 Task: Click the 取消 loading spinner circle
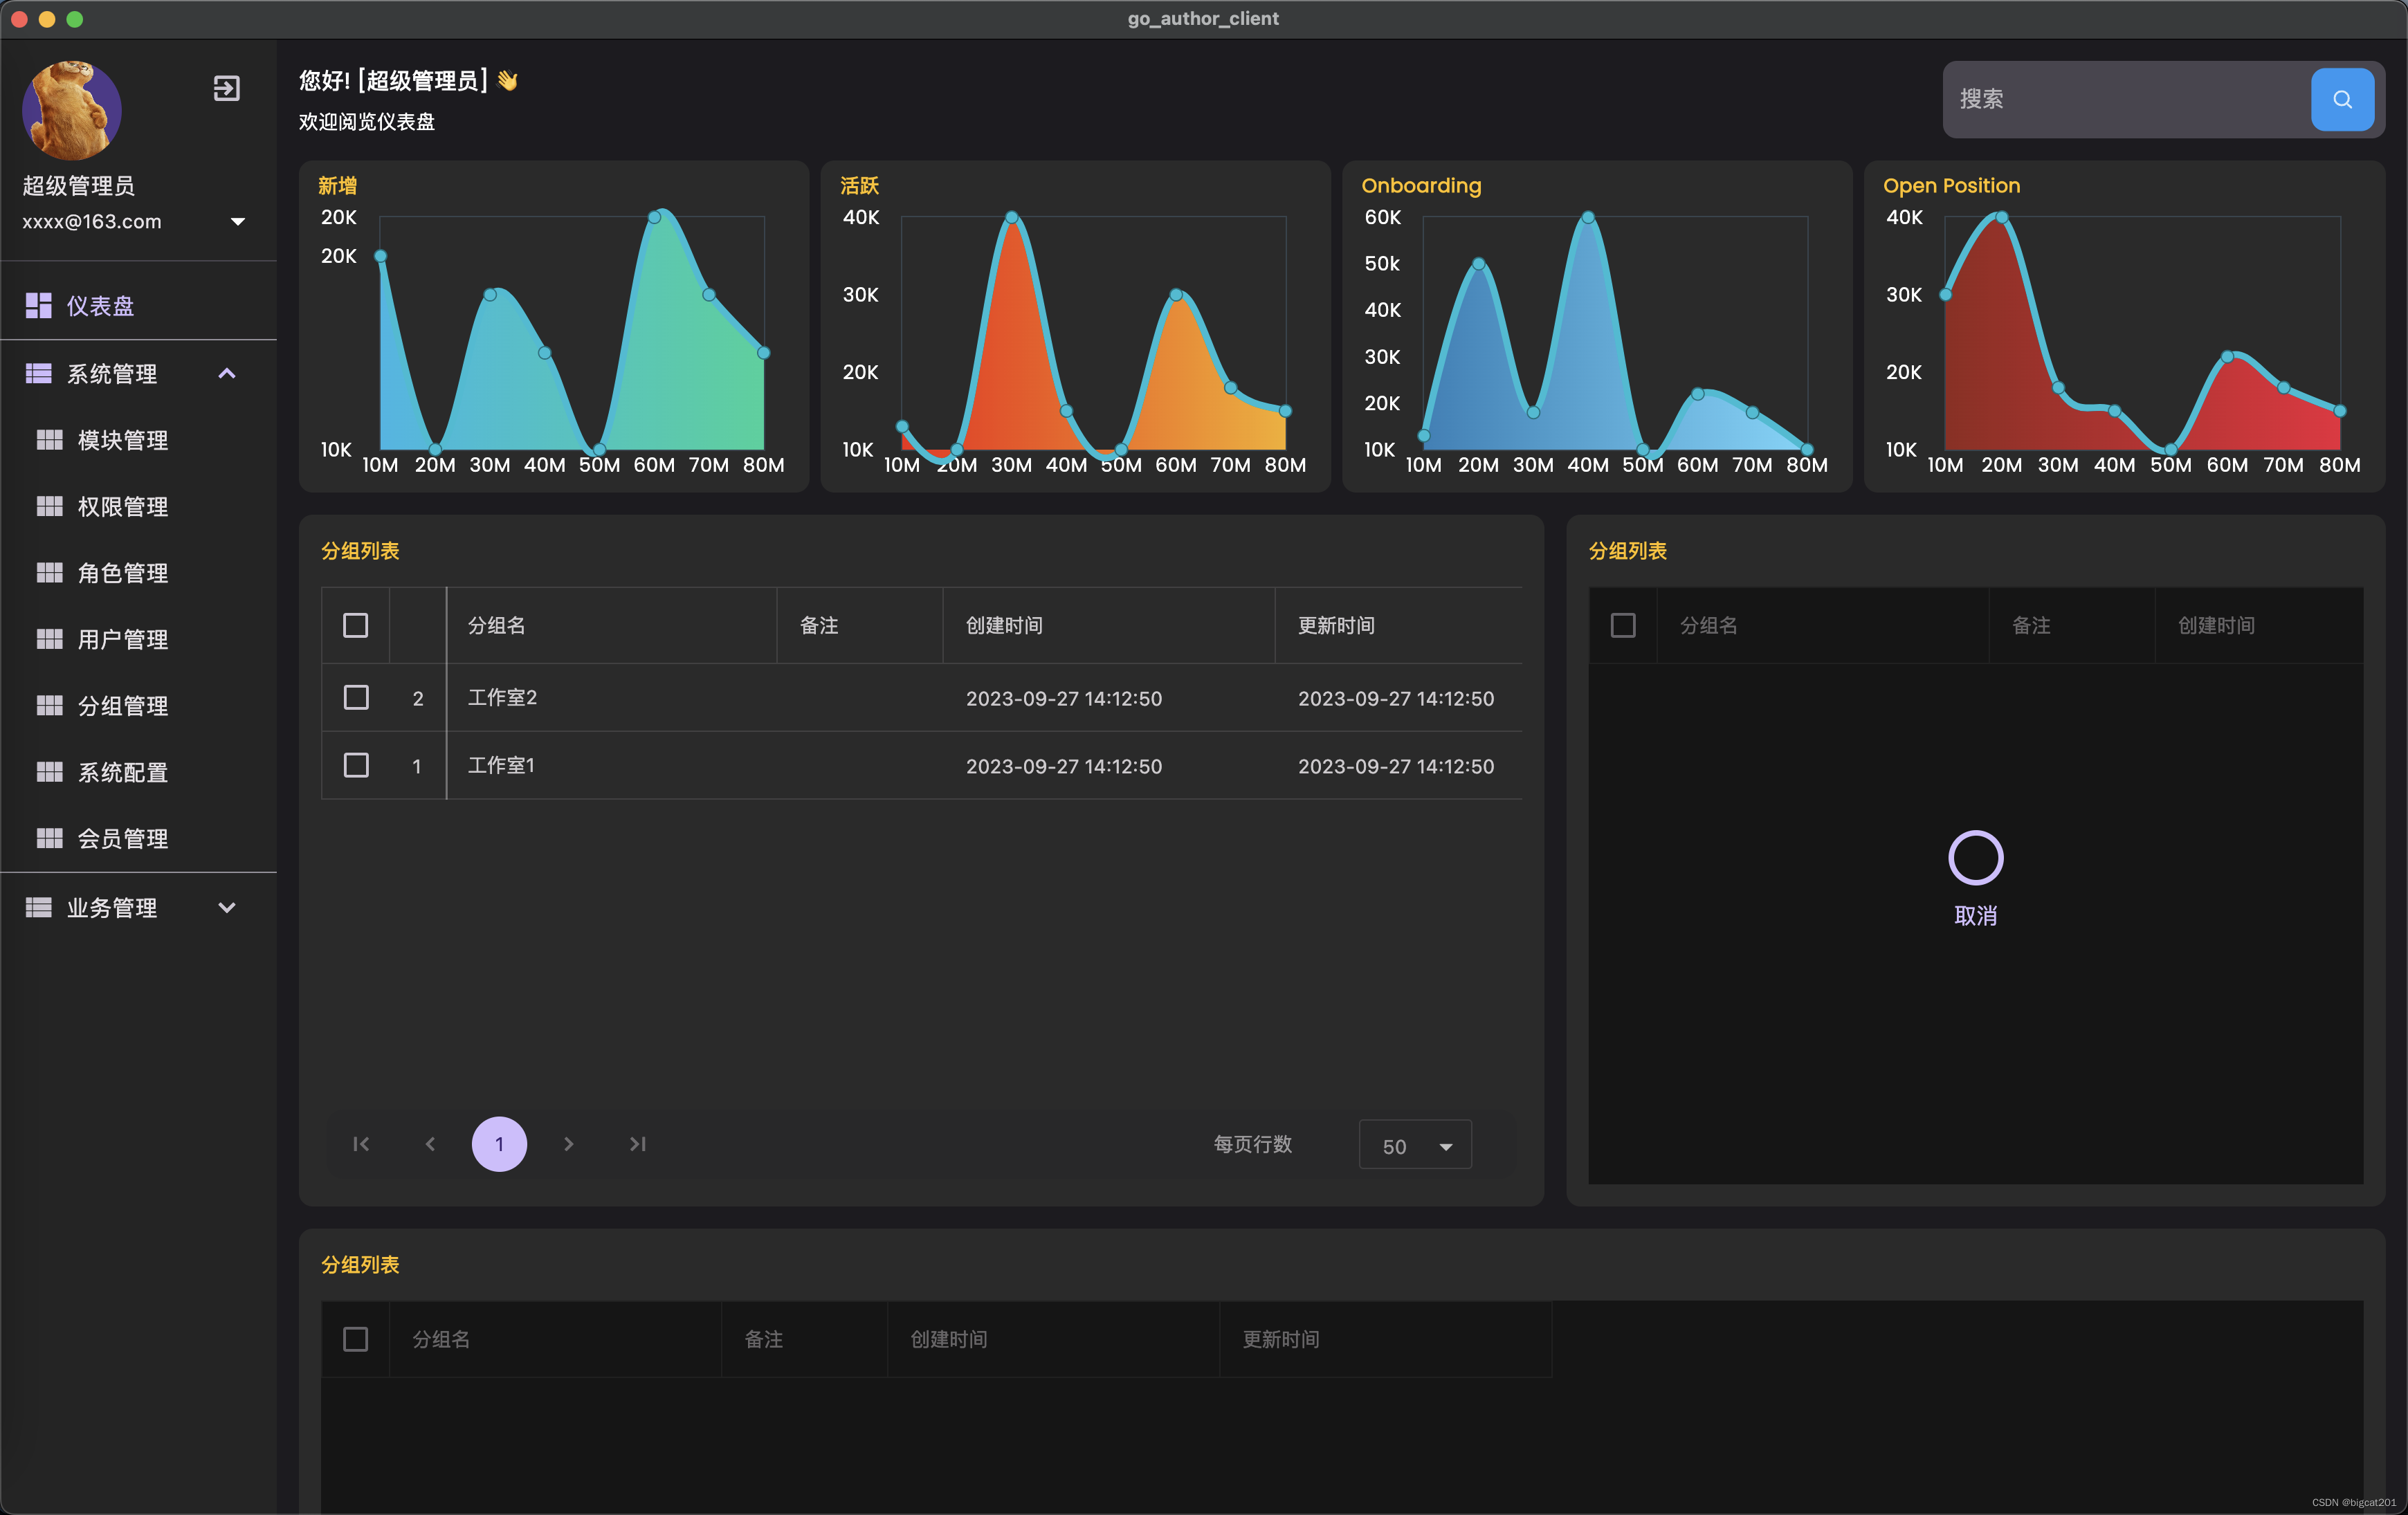coord(1975,857)
